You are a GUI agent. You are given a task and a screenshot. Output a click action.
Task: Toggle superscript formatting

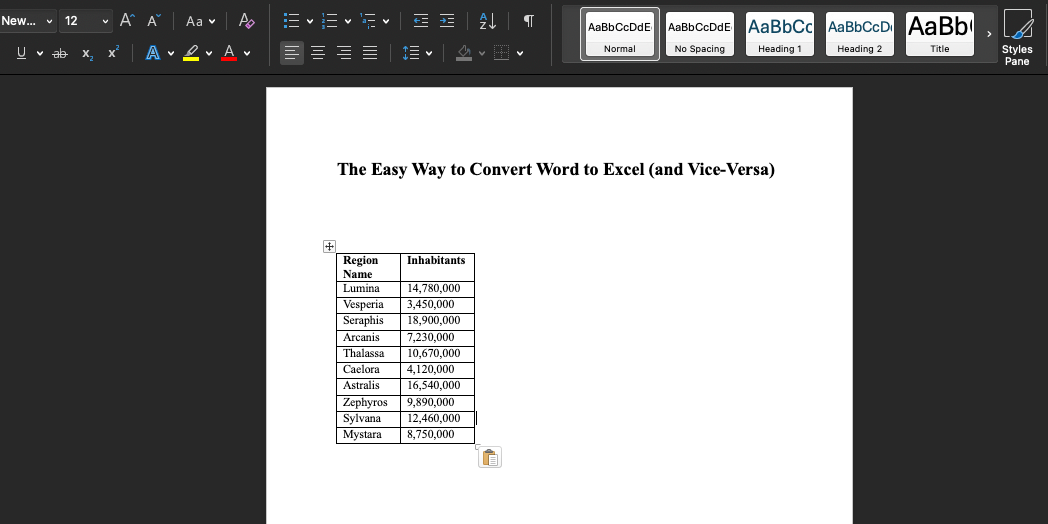(114, 53)
